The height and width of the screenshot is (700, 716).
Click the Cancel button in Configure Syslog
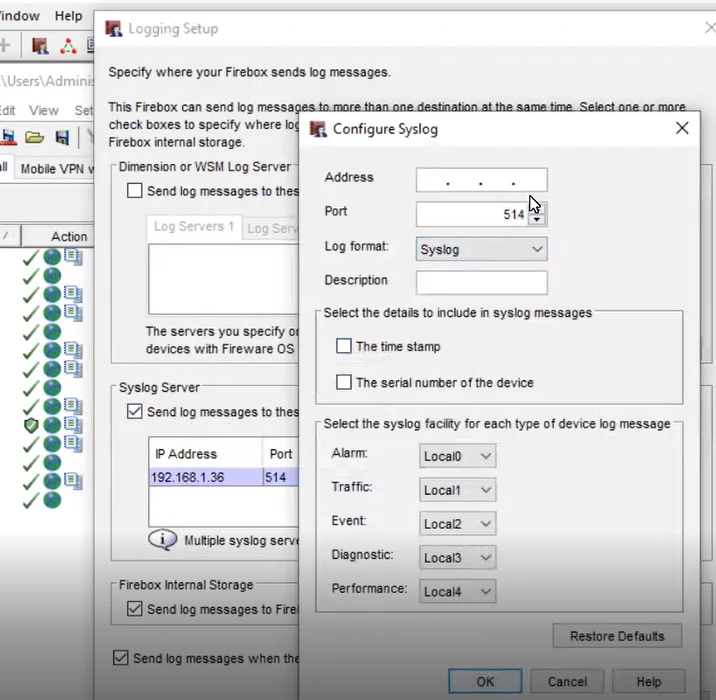click(x=567, y=681)
